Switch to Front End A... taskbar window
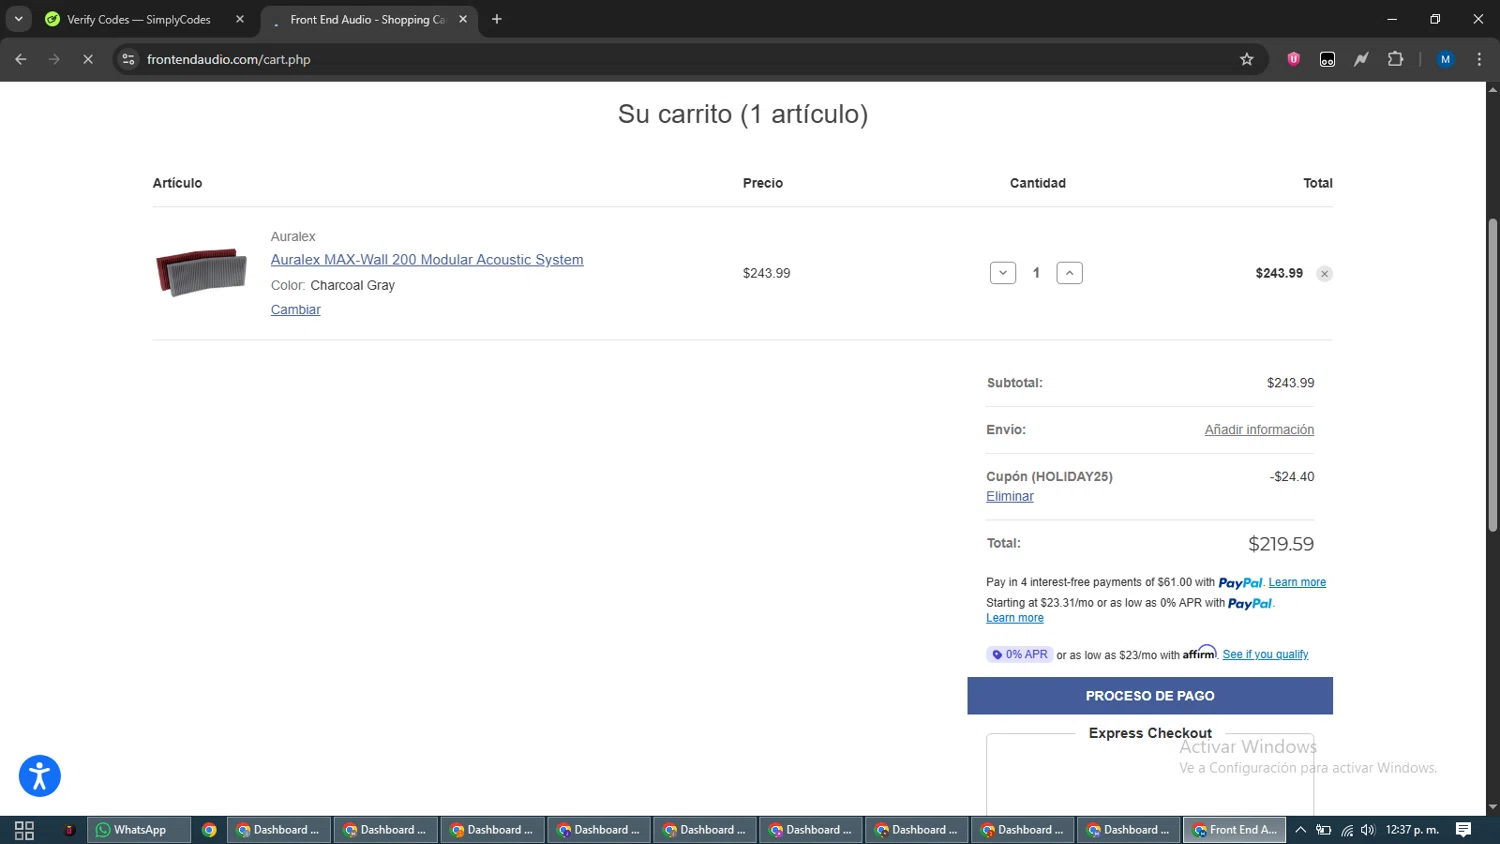Image resolution: width=1500 pixels, height=844 pixels. coord(1234,830)
